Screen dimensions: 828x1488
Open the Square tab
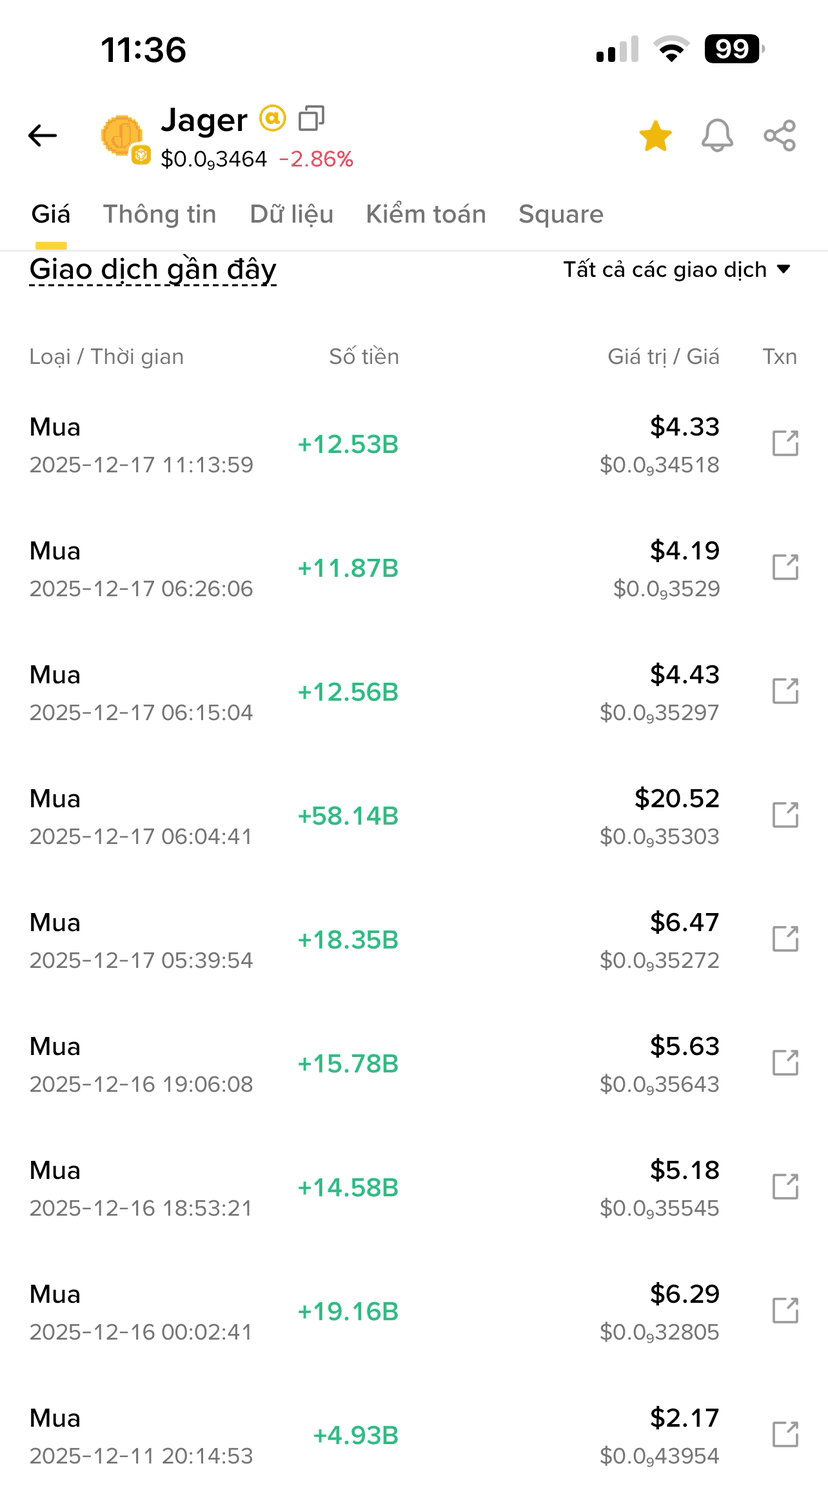coord(561,214)
